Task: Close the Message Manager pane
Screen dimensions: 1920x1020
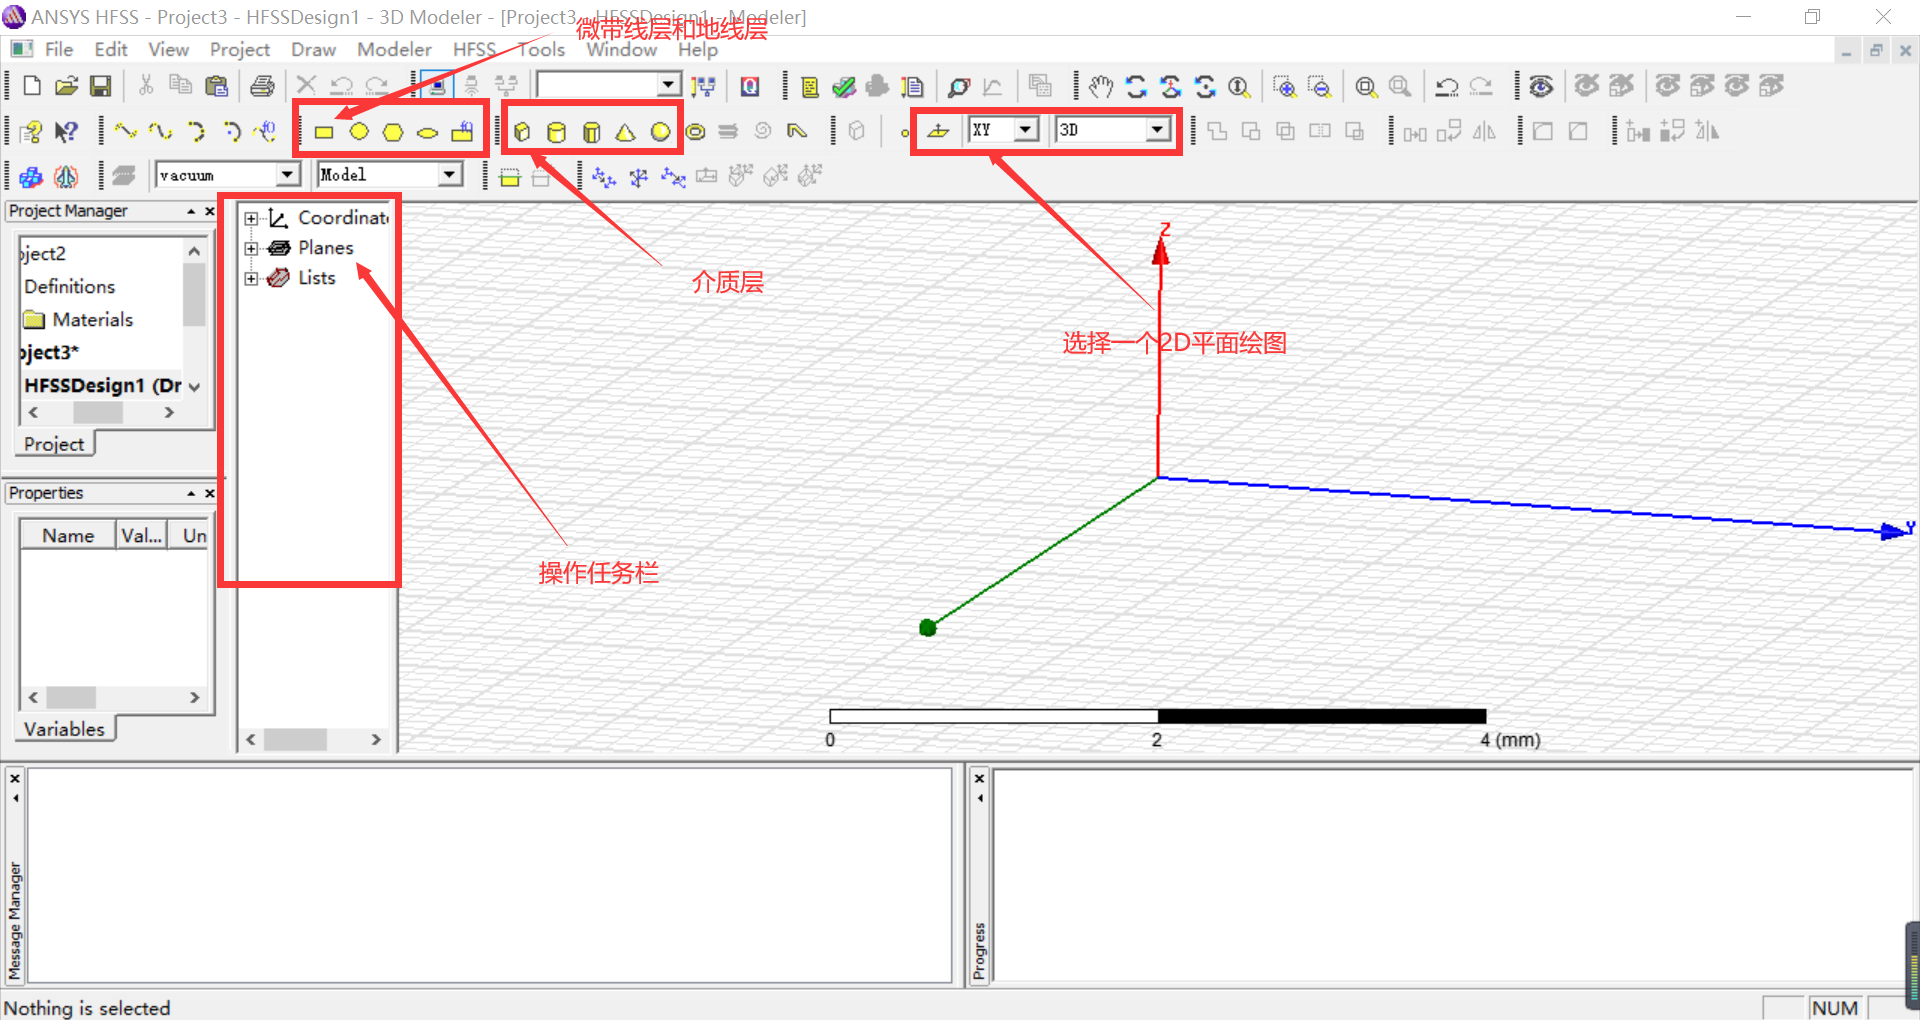Action: 15,779
